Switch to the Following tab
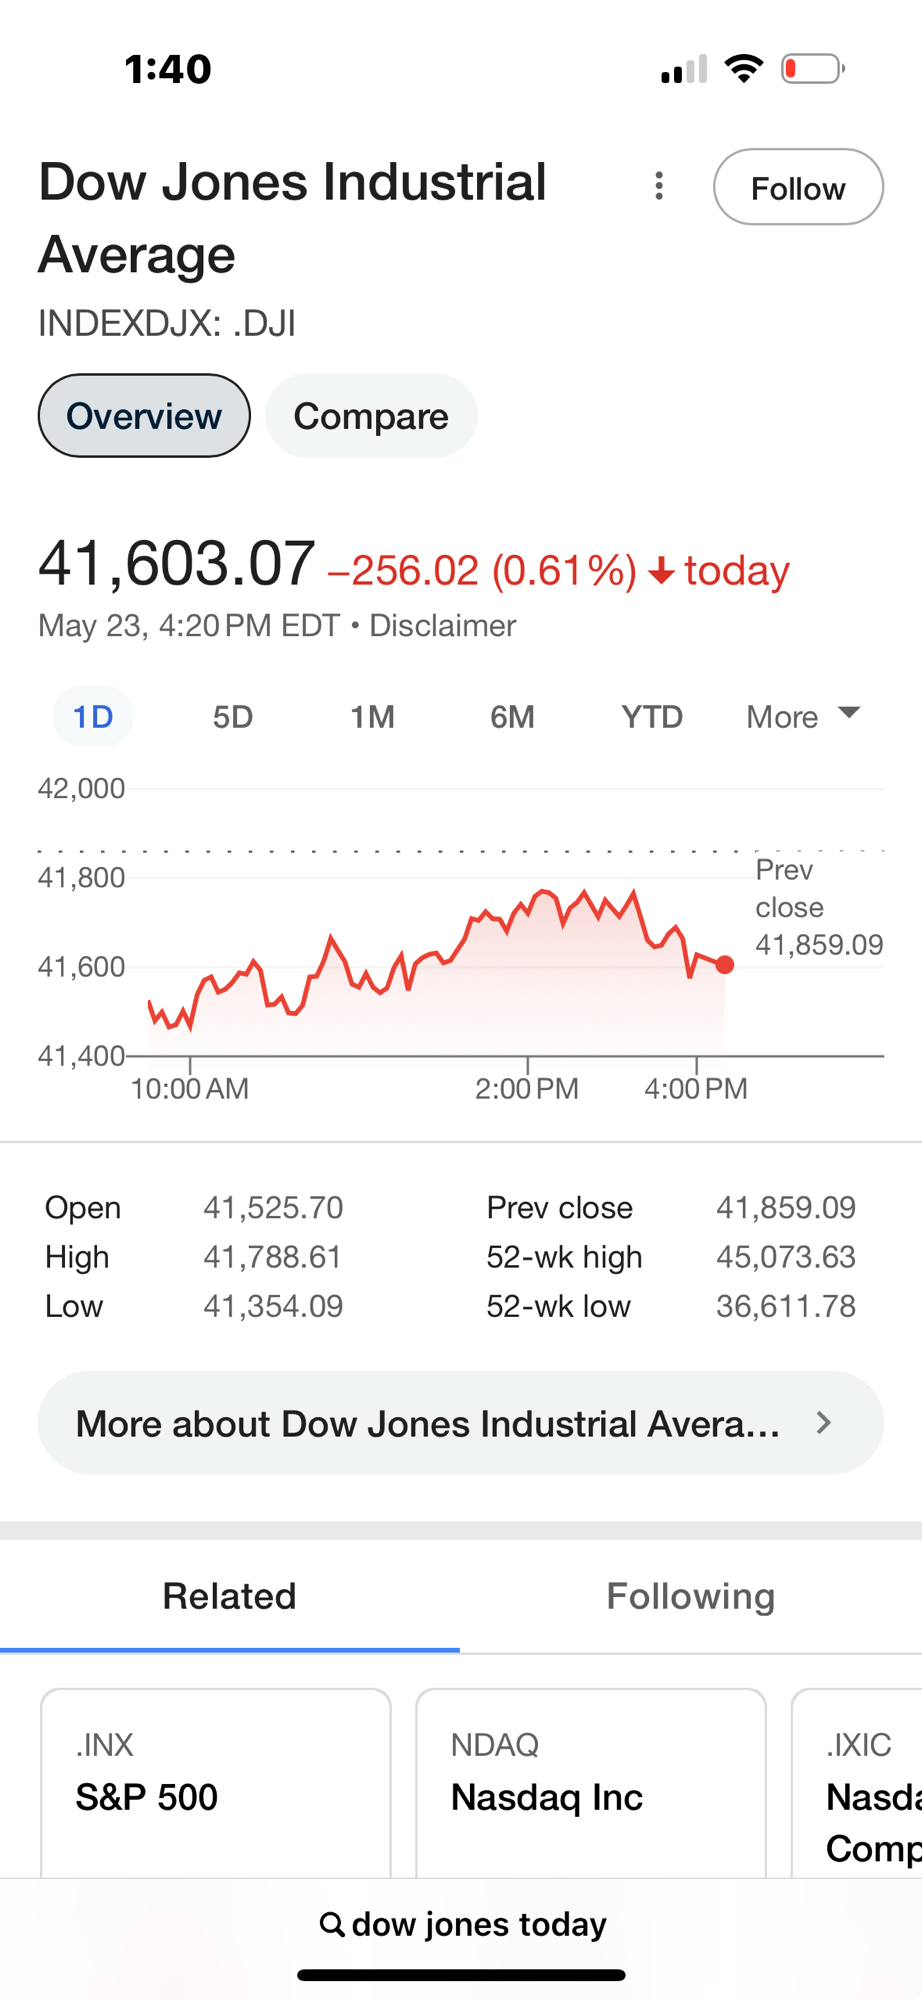This screenshot has height=2000, width=922. coord(690,1596)
